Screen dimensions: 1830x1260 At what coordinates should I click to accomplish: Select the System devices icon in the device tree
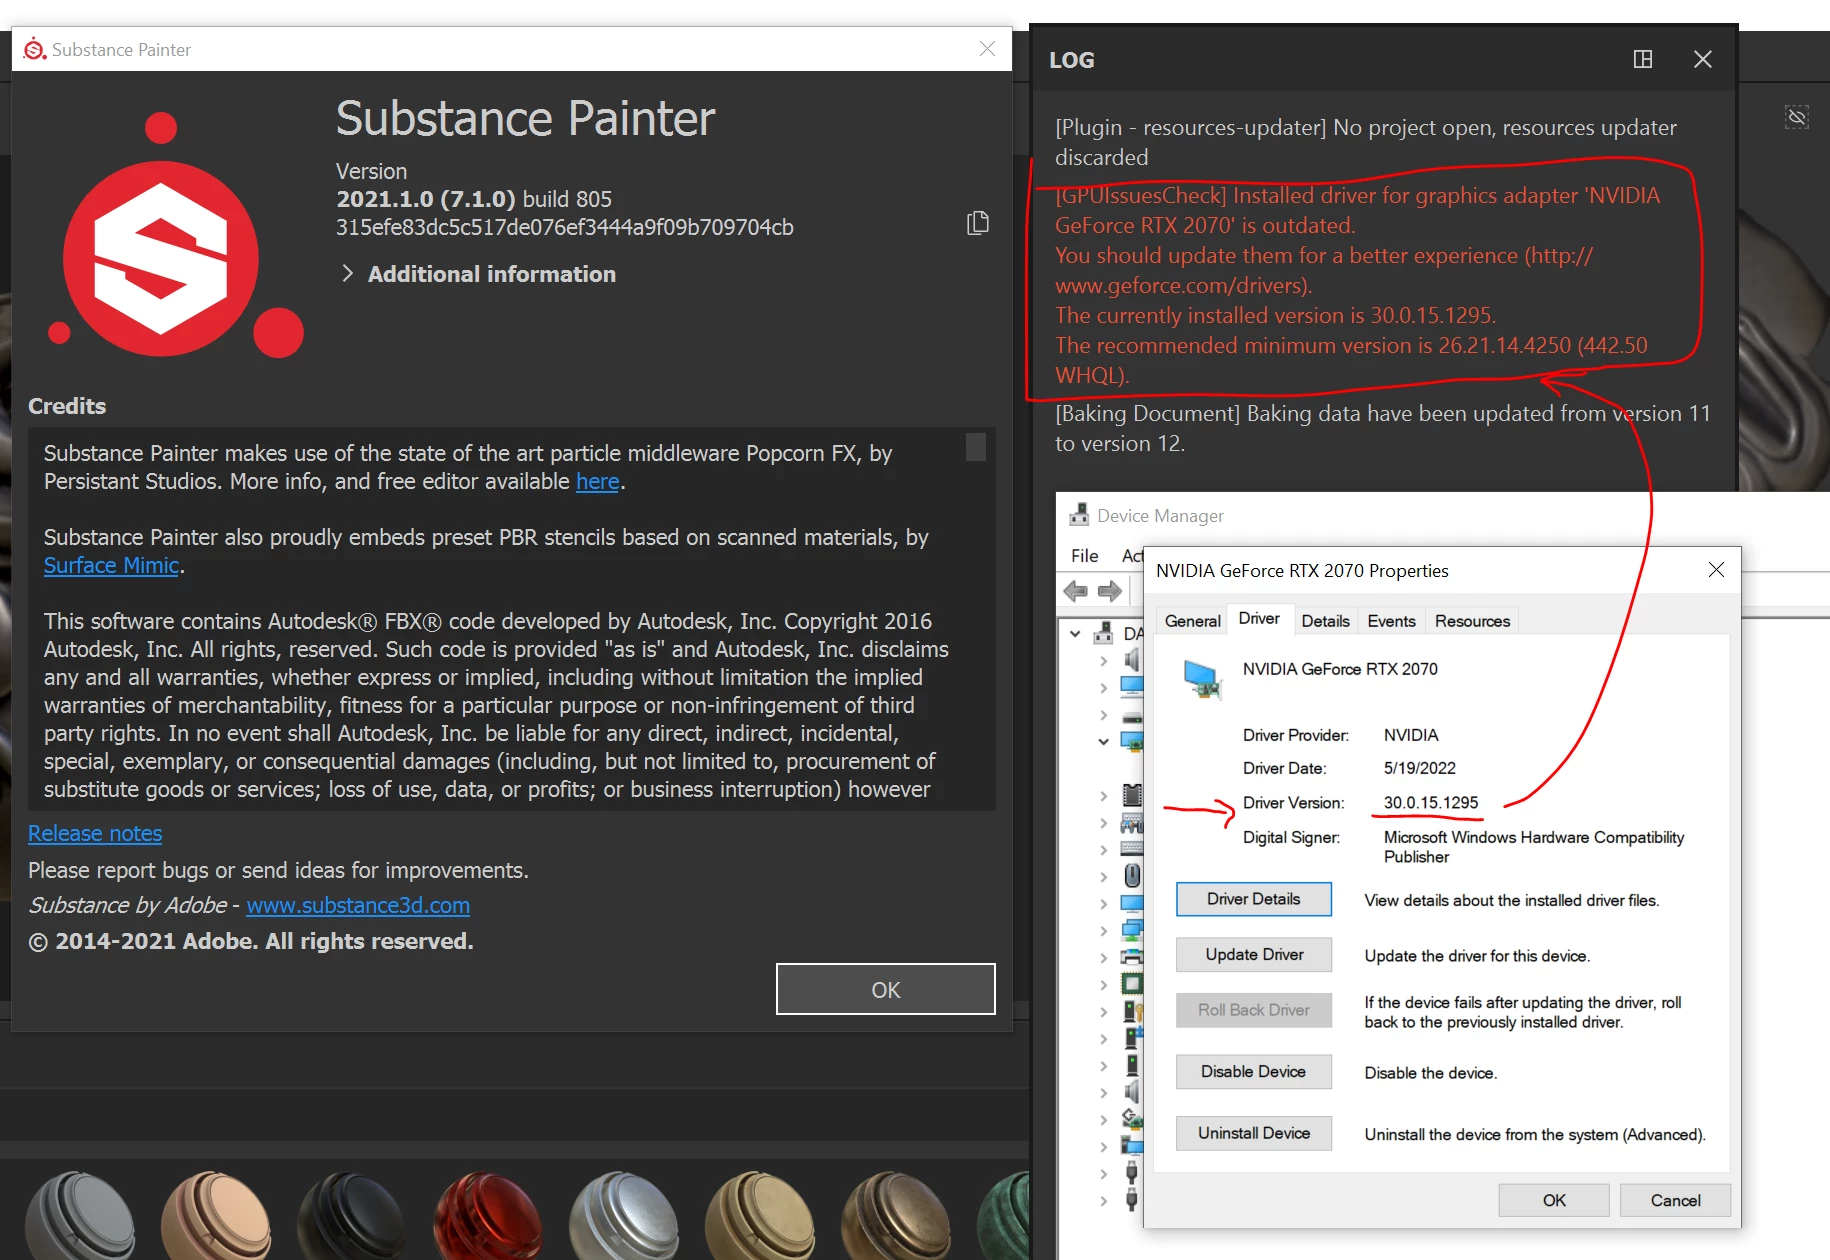click(x=1132, y=1146)
